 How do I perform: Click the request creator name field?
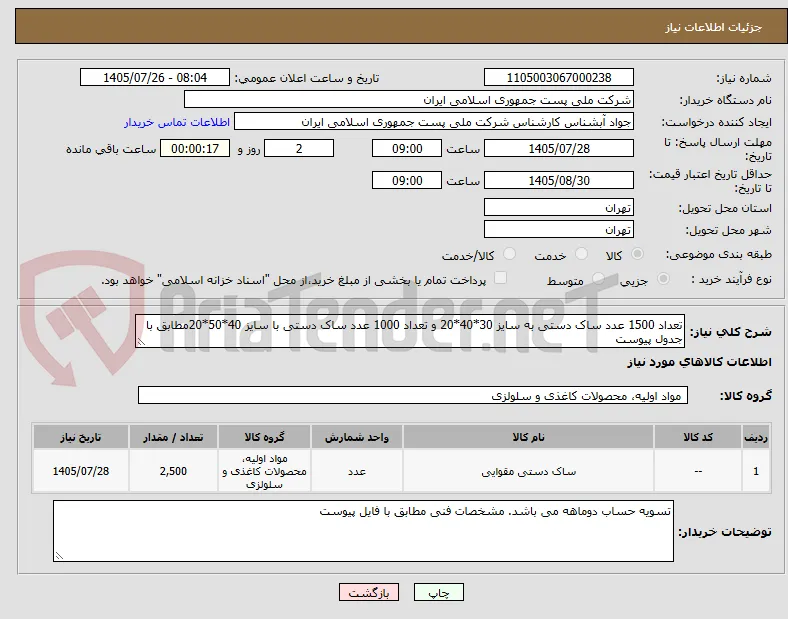pos(434,122)
